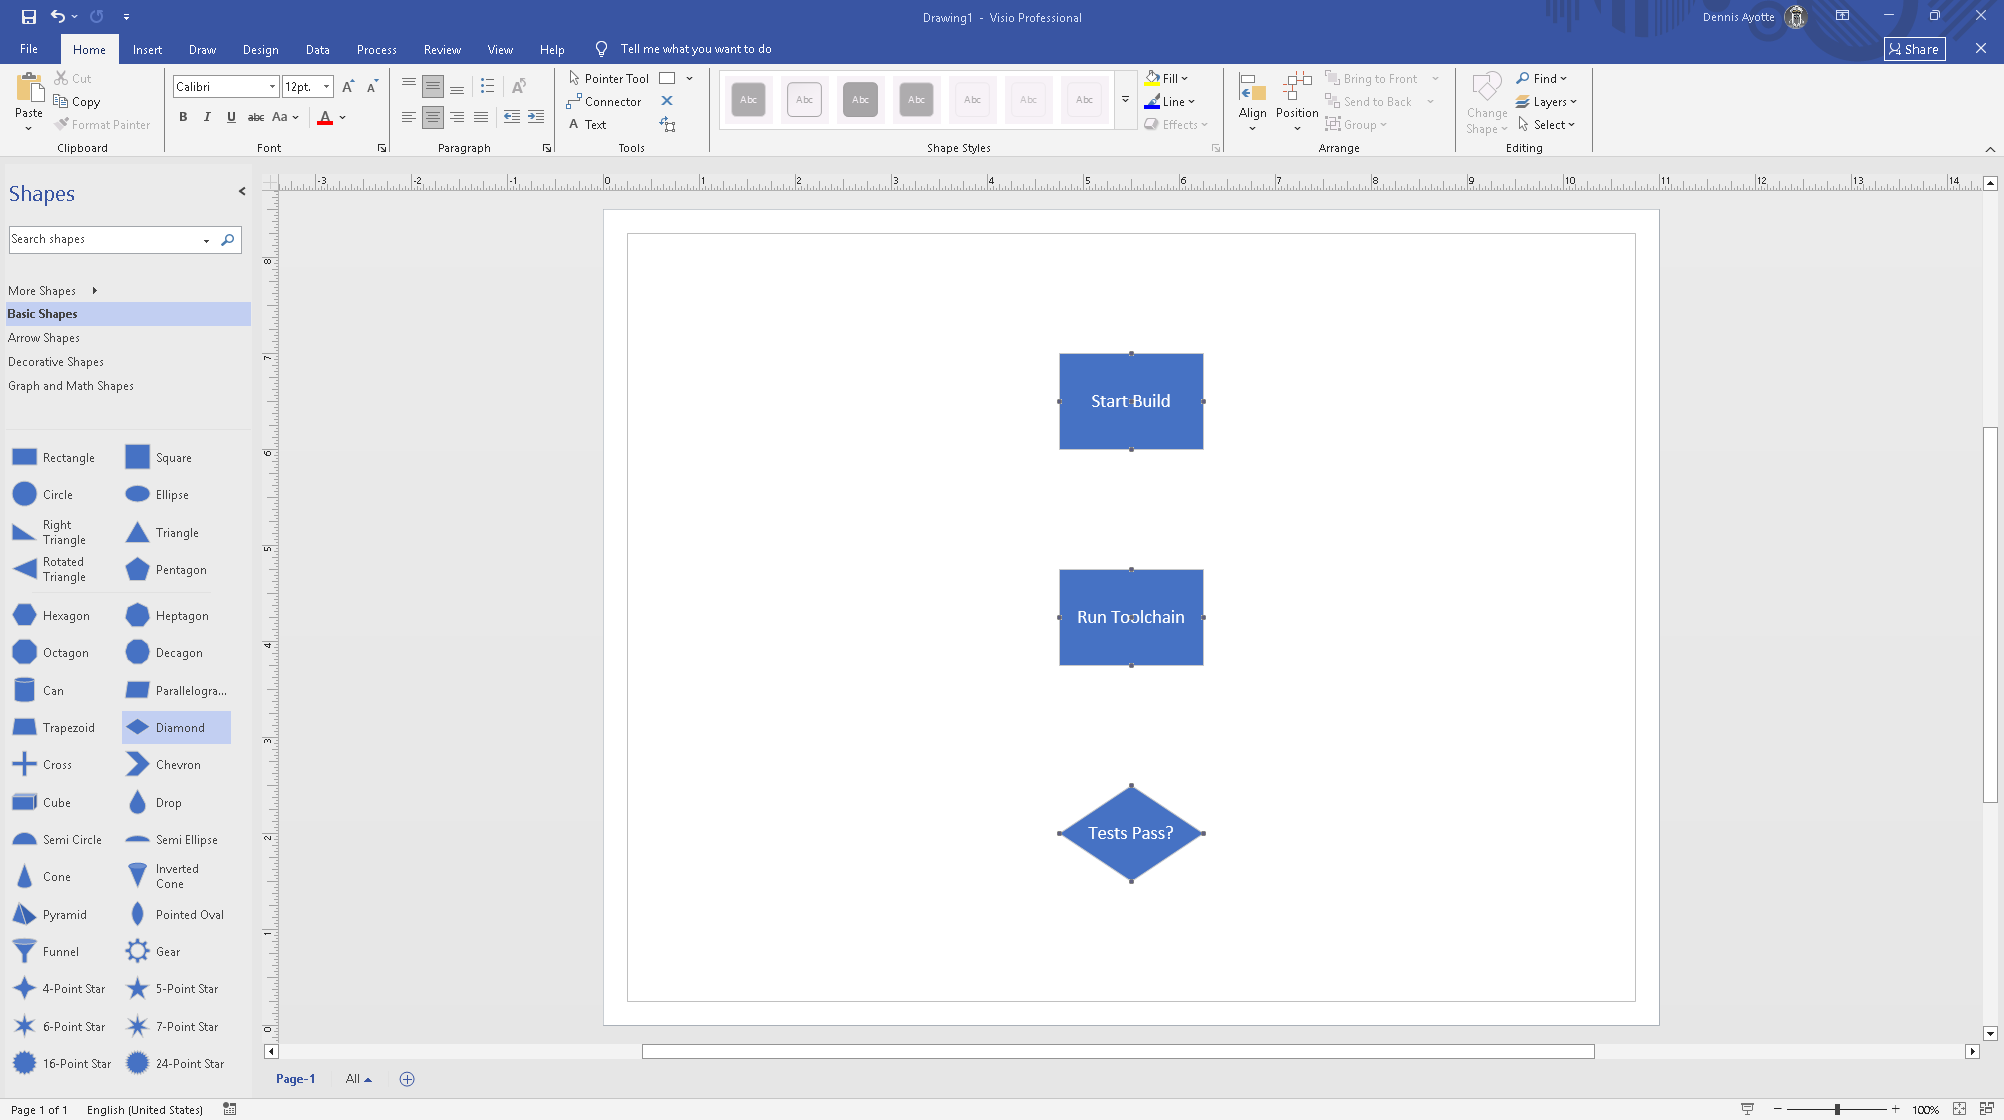Select the Pointer Tool
2004x1120 pixels.
[x=608, y=78]
